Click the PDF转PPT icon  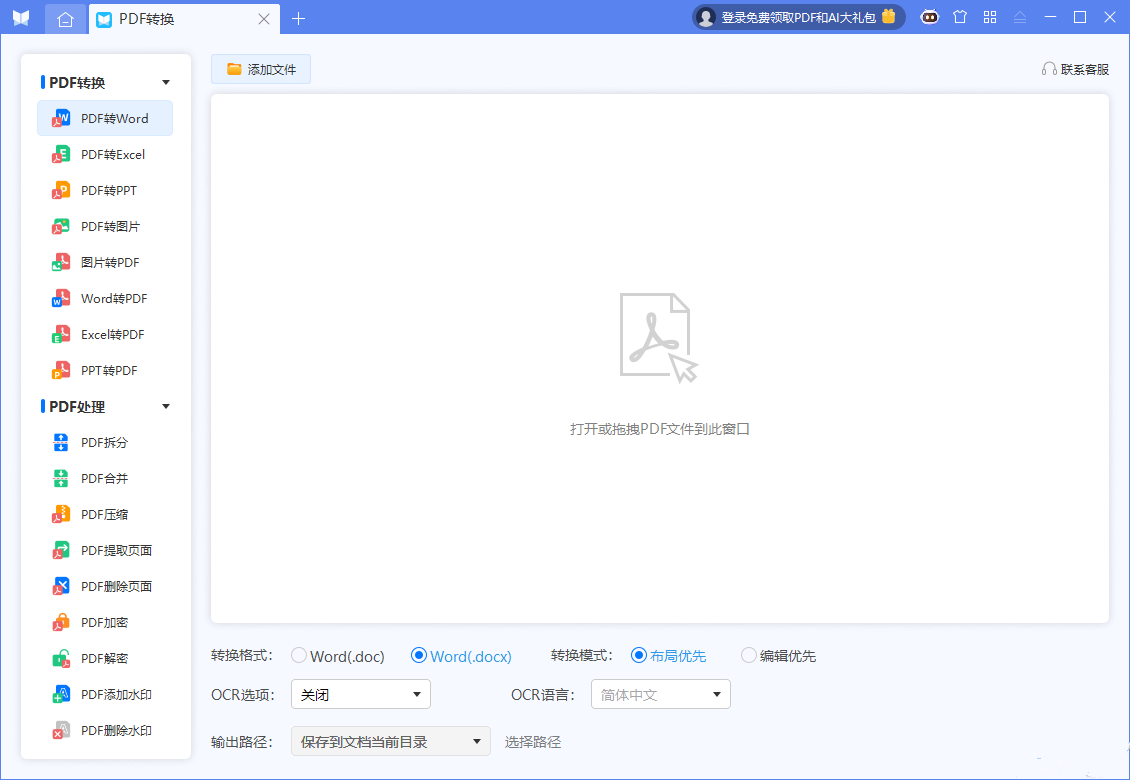pos(61,190)
